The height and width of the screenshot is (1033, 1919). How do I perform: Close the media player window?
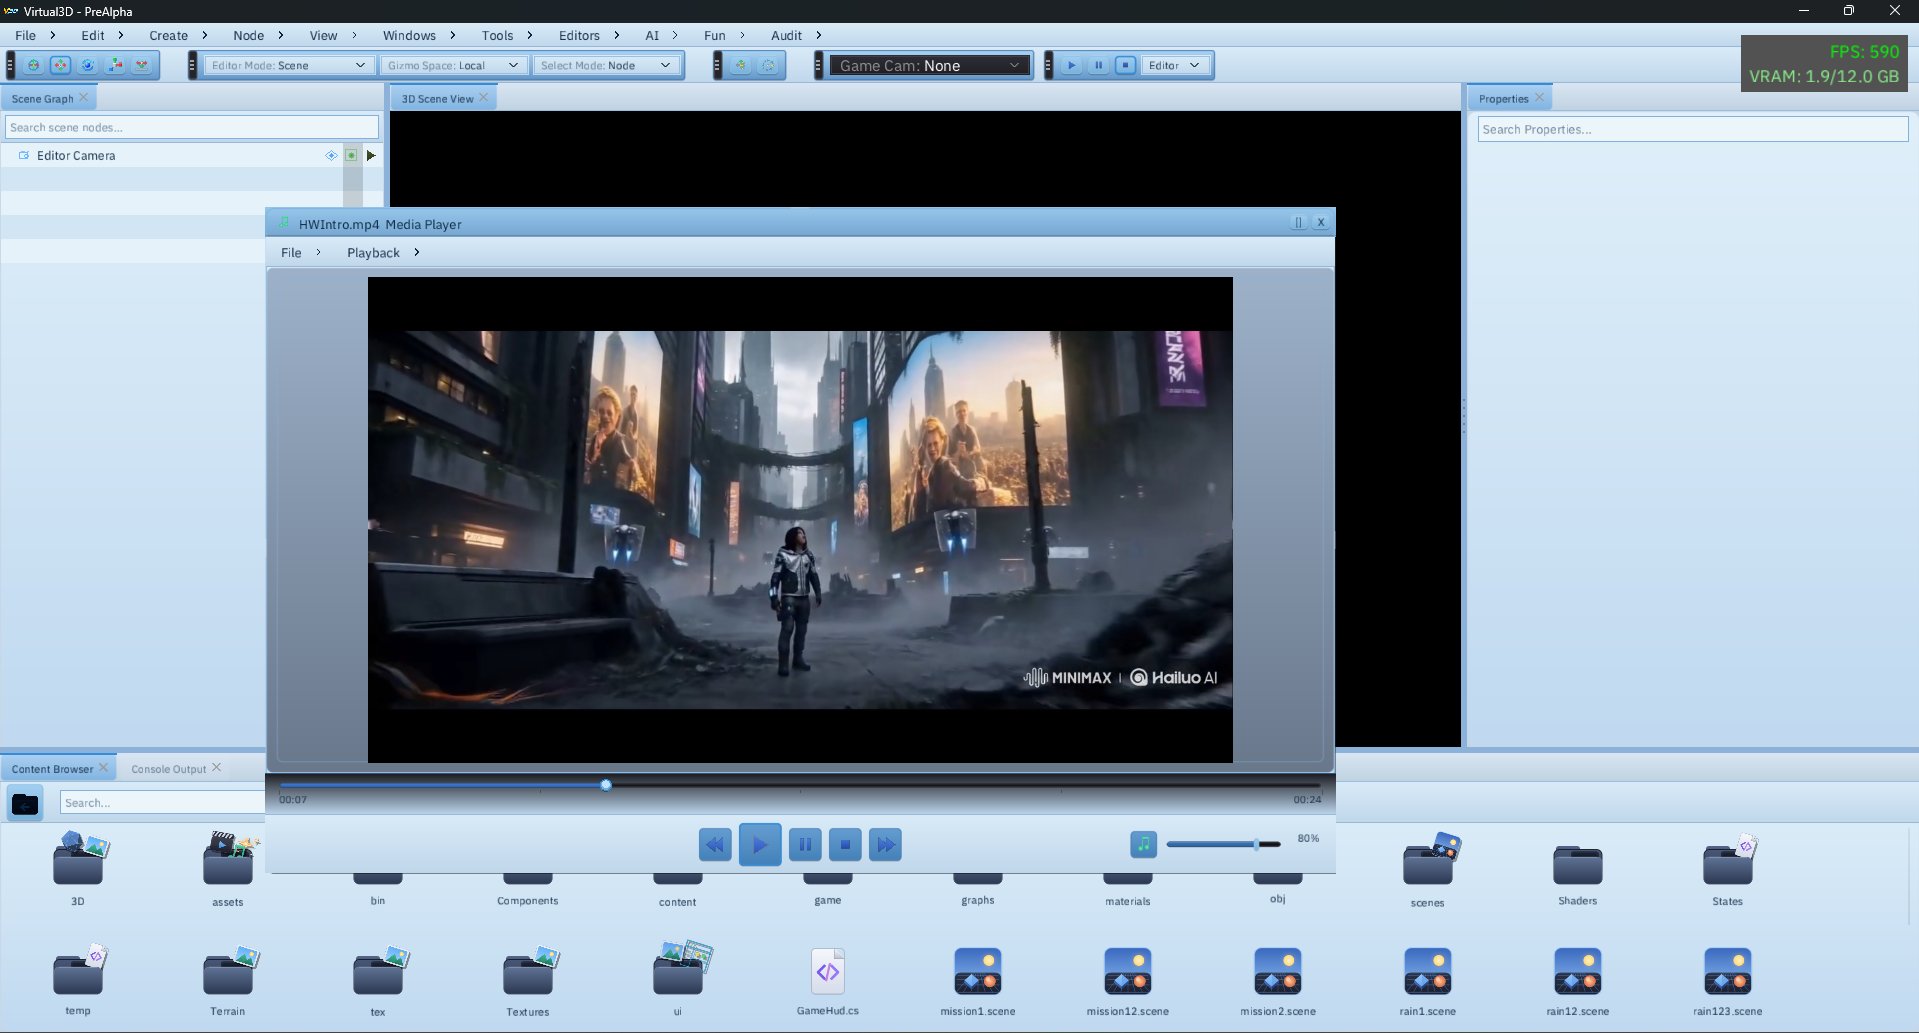tap(1321, 223)
